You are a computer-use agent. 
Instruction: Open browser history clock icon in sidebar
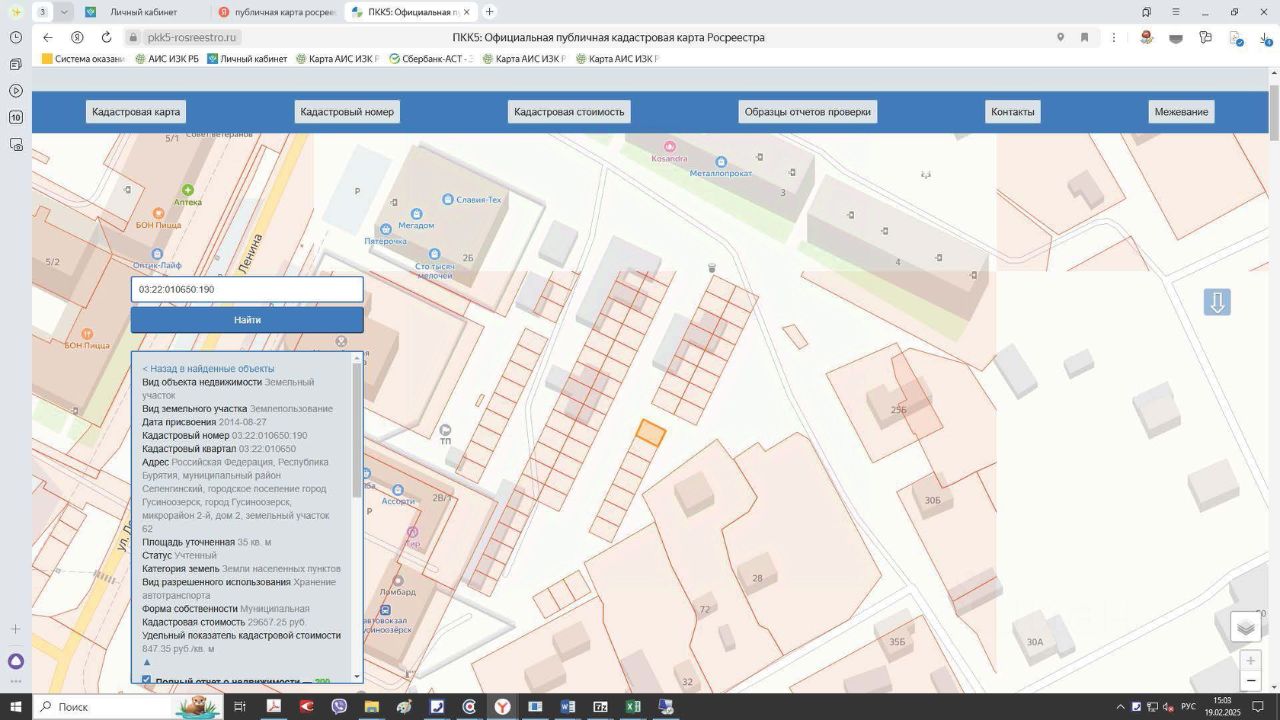(16, 37)
